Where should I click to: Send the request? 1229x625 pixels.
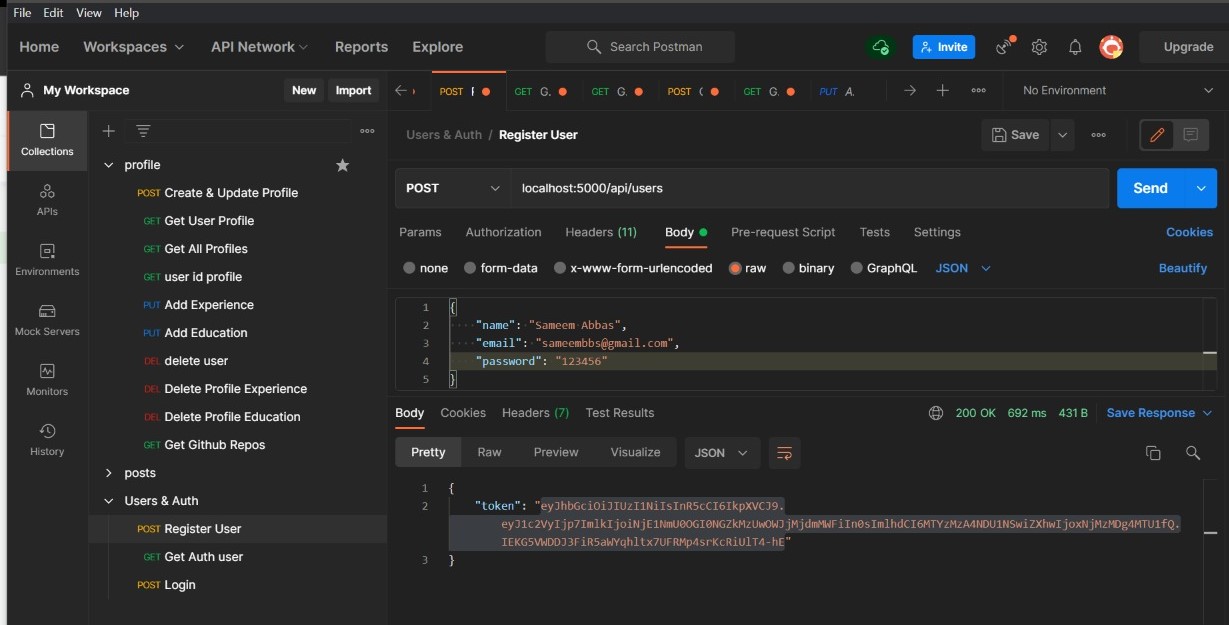tap(1150, 188)
